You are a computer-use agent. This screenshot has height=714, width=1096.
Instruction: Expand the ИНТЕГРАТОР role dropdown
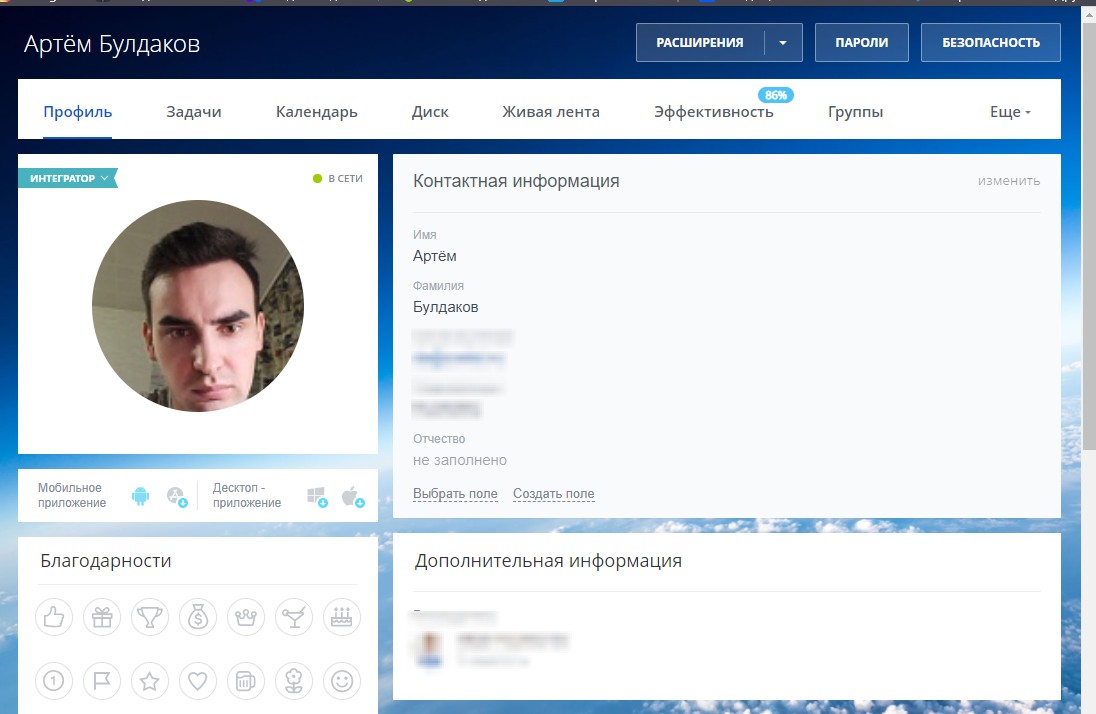pyautogui.click(x=68, y=178)
